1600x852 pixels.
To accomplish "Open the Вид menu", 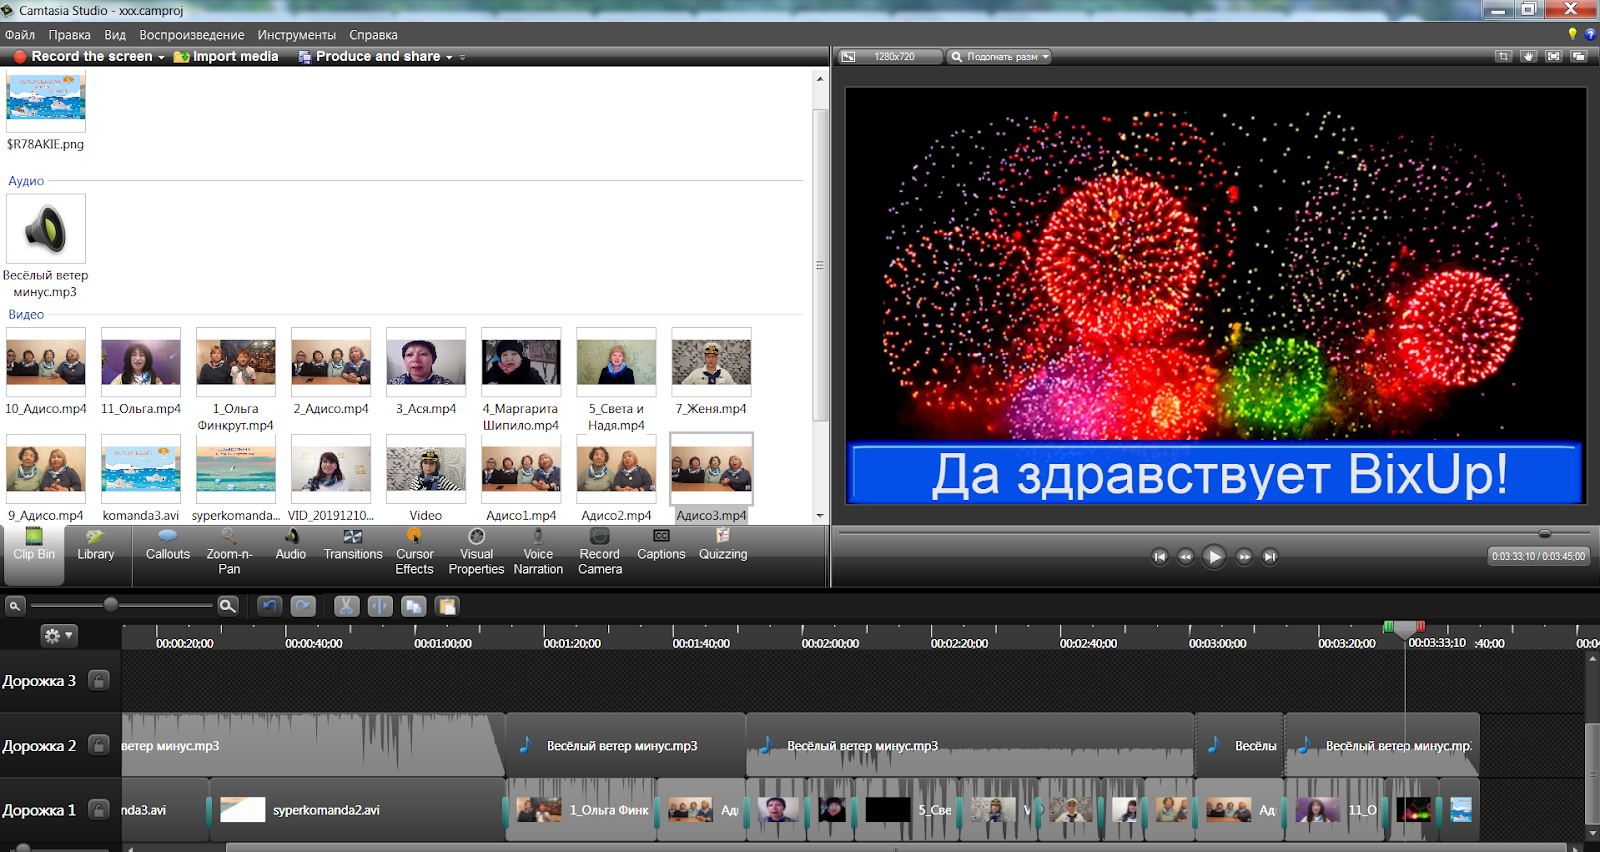I will click(x=115, y=35).
